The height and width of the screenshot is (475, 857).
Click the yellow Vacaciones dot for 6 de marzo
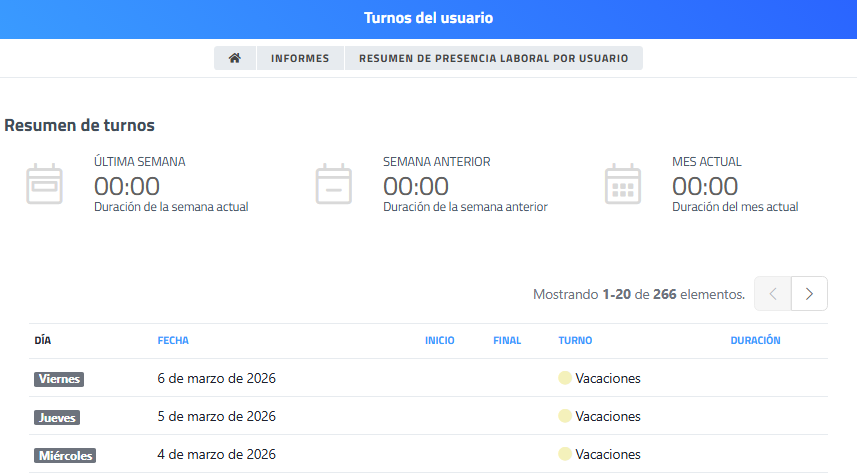point(565,379)
